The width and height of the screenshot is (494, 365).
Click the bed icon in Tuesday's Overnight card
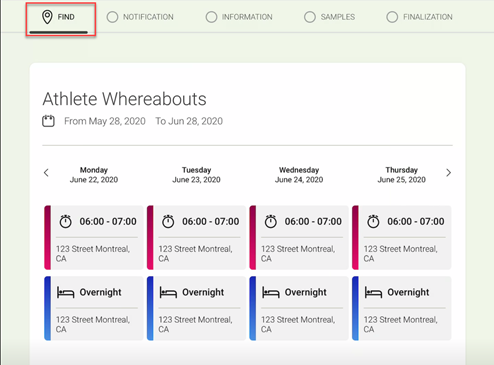[x=168, y=292]
